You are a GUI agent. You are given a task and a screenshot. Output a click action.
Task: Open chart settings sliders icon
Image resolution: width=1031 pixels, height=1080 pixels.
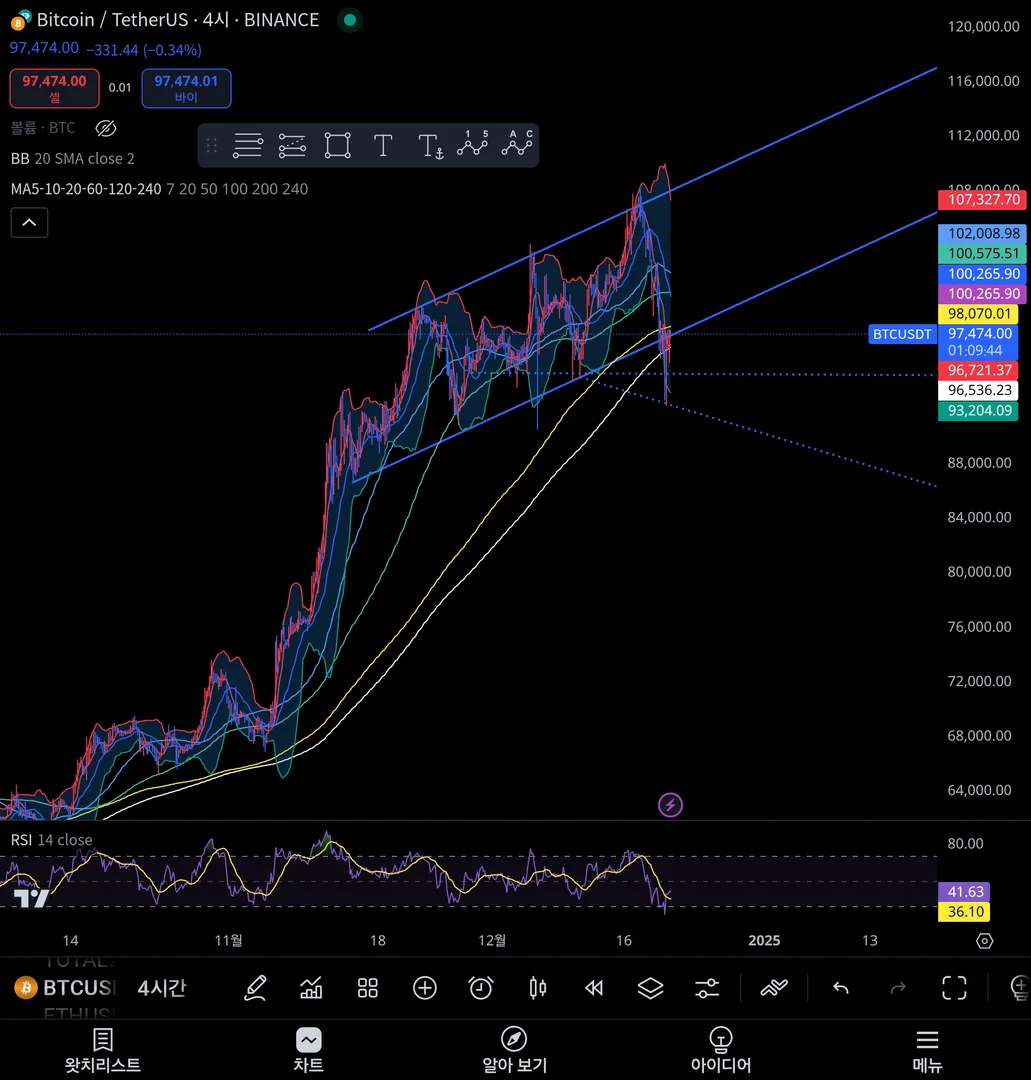pyautogui.click(x=707, y=988)
